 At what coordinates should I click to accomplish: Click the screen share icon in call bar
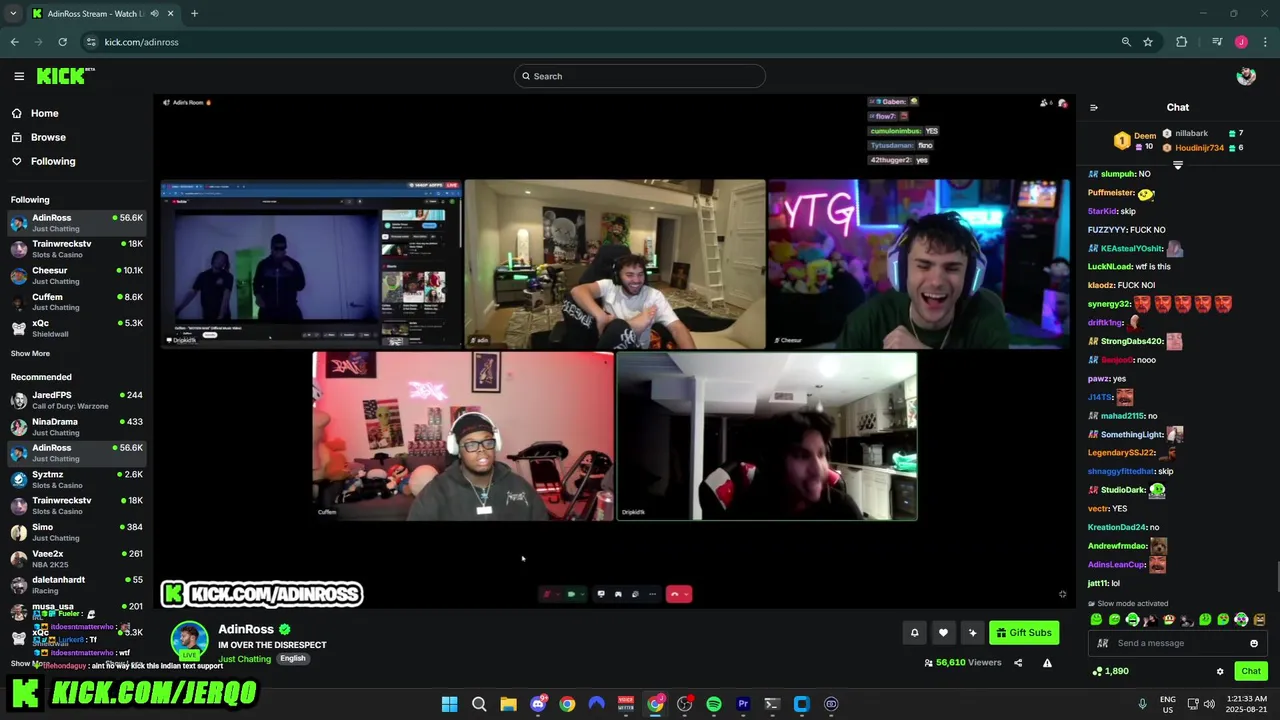pyautogui.click(x=601, y=594)
